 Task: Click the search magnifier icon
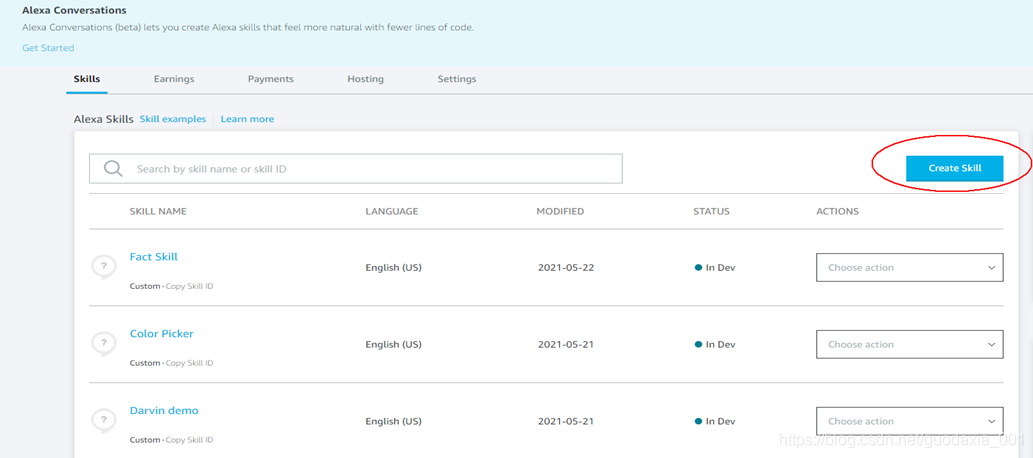tap(113, 169)
